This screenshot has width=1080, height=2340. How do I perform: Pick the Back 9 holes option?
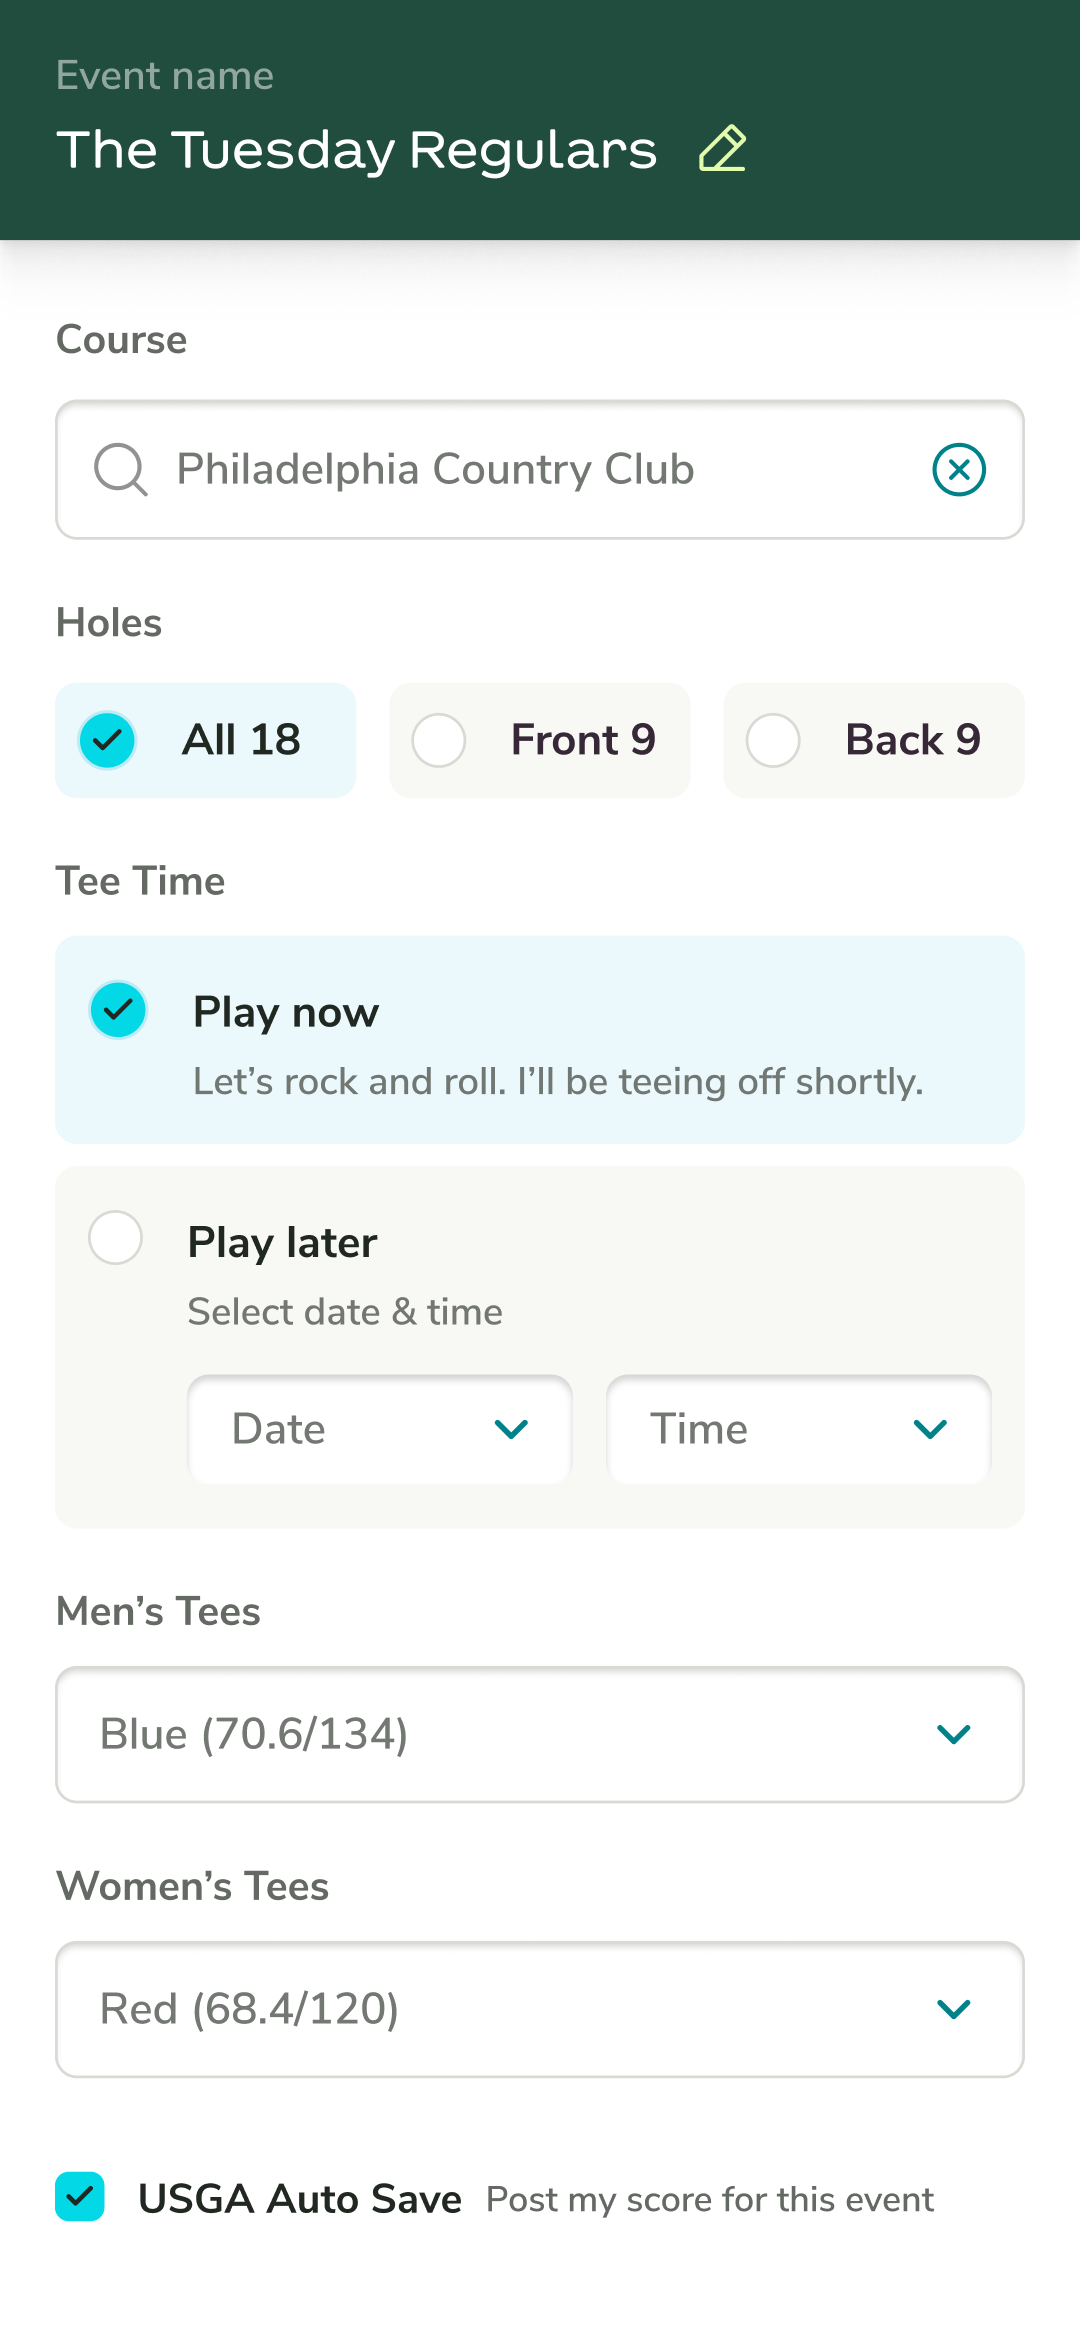(x=874, y=740)
